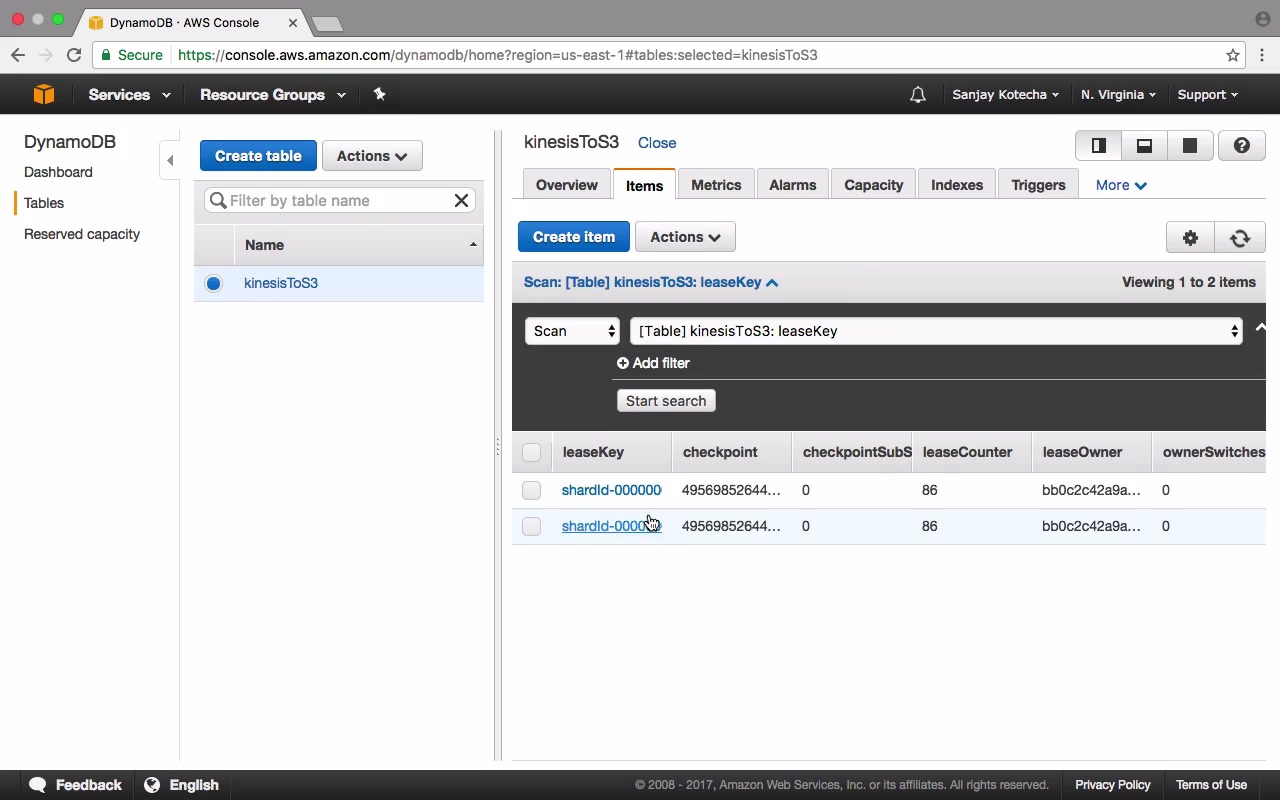Viewport: 1280px width, 800px height.
Task: Expand the More tabs menu
Action: [1121, 185]
